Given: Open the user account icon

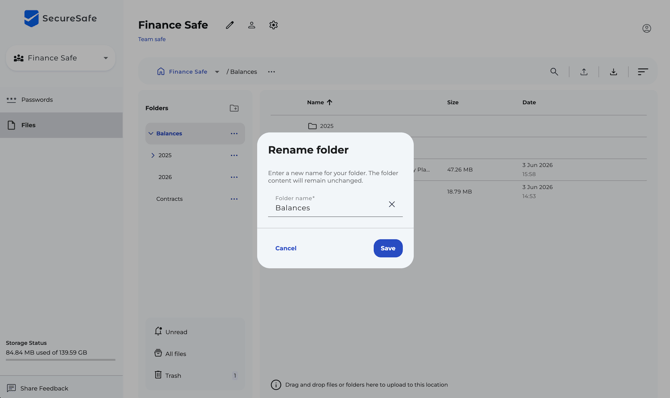Looking at the screenshot, I should pos(646,29).
